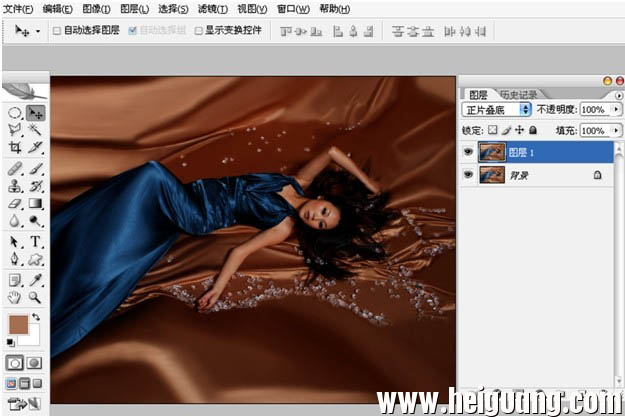Select the Eraser tool
The image size is (625, 417).
15,204
